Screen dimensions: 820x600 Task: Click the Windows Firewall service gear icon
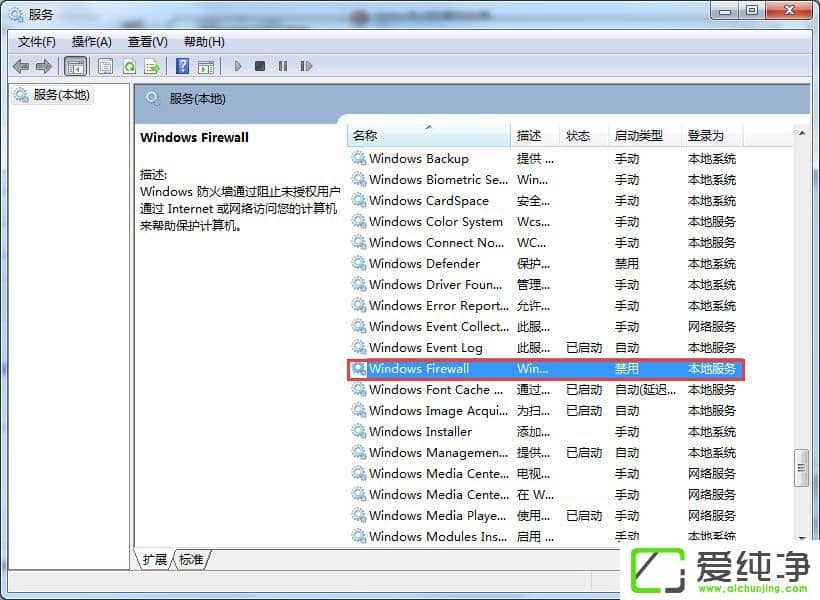coord(359,369)
